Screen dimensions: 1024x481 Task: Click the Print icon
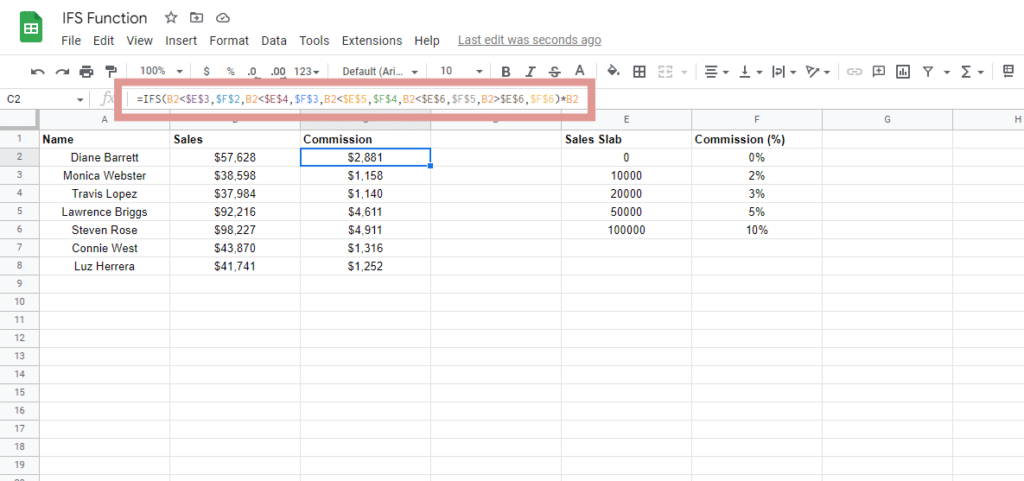click(86, 71)
